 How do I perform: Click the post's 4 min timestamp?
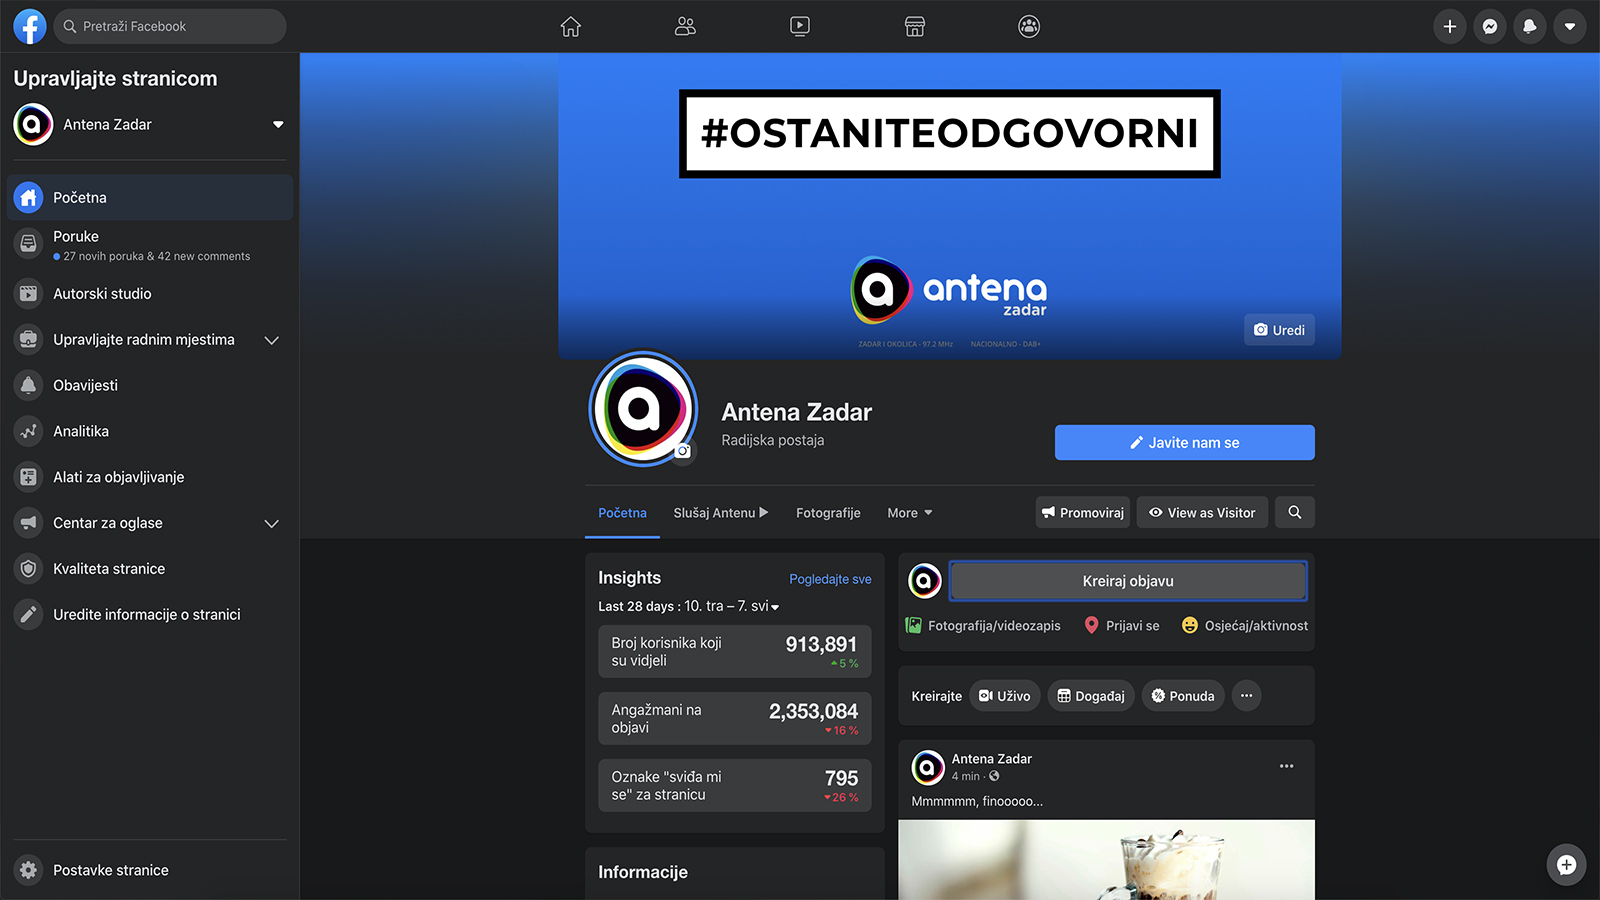[966, 776]
